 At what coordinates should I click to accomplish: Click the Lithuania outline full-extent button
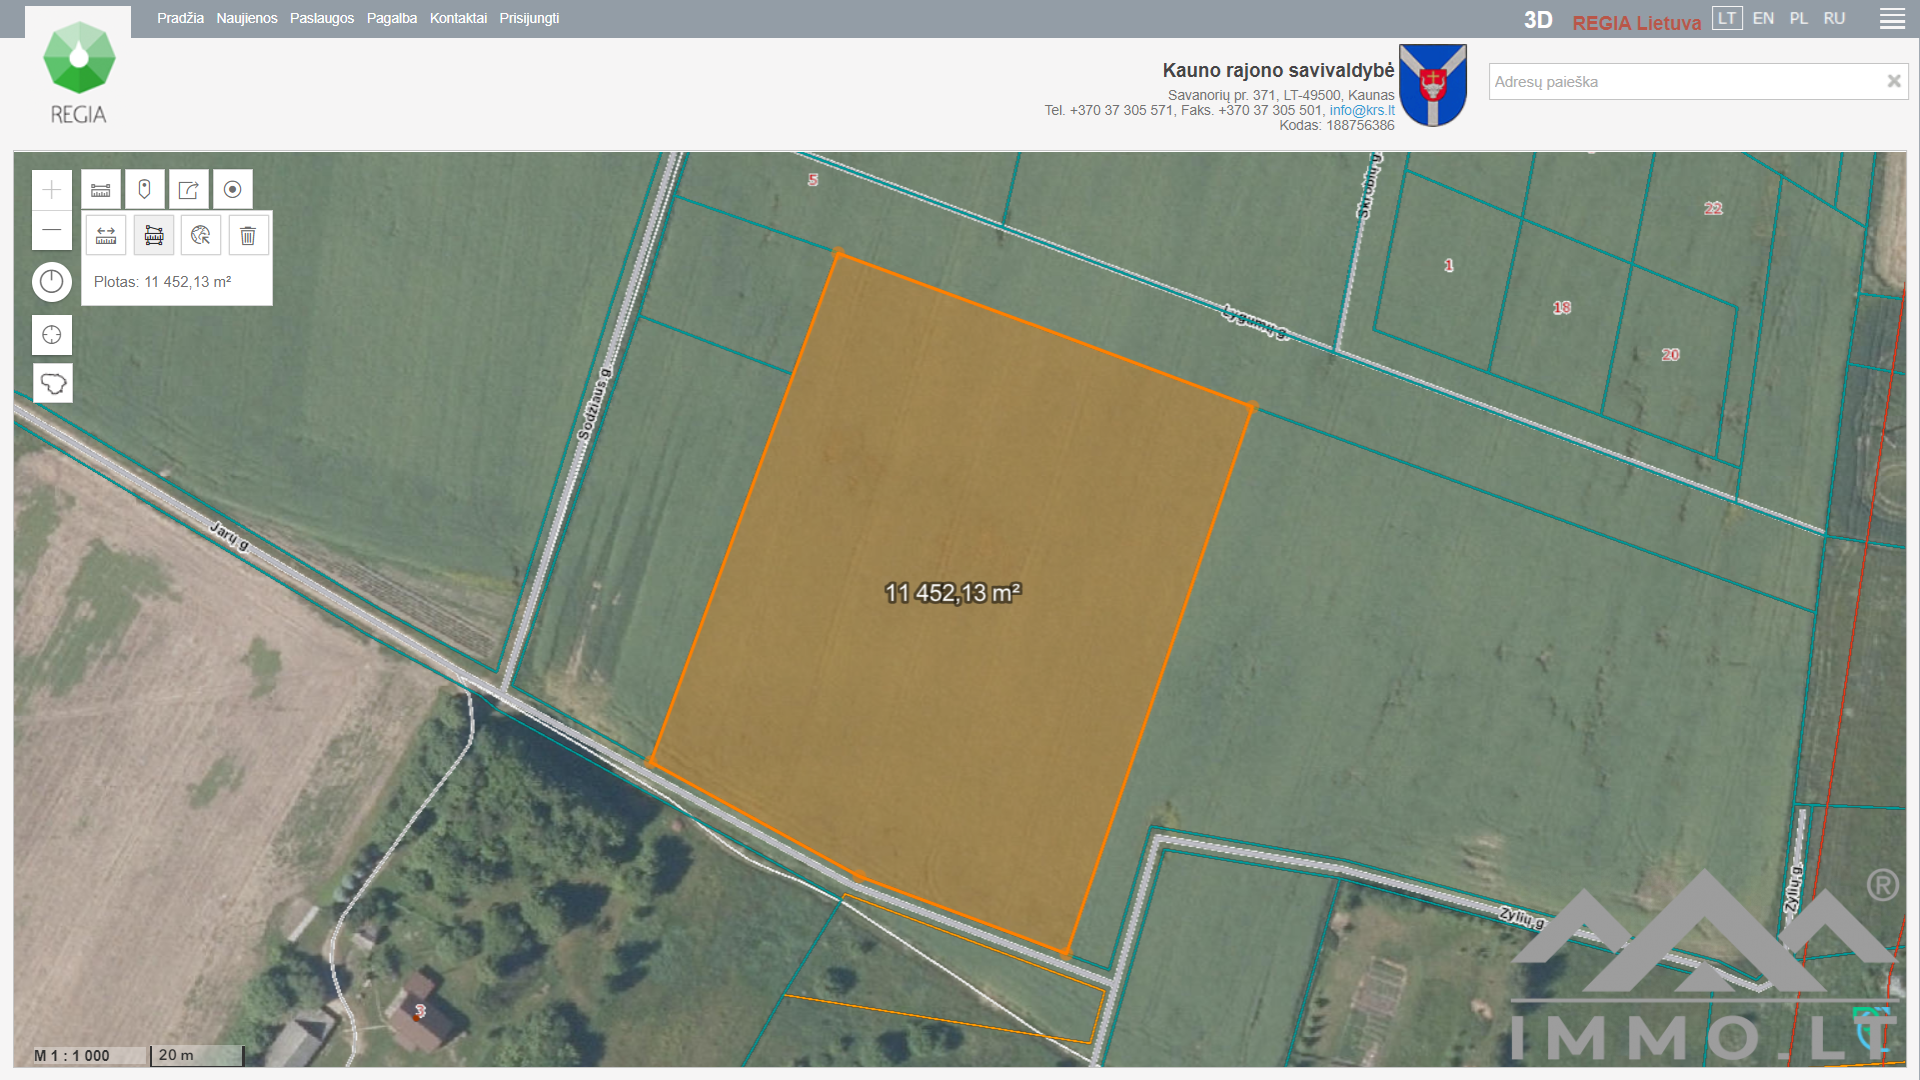(x=52, y=383)
